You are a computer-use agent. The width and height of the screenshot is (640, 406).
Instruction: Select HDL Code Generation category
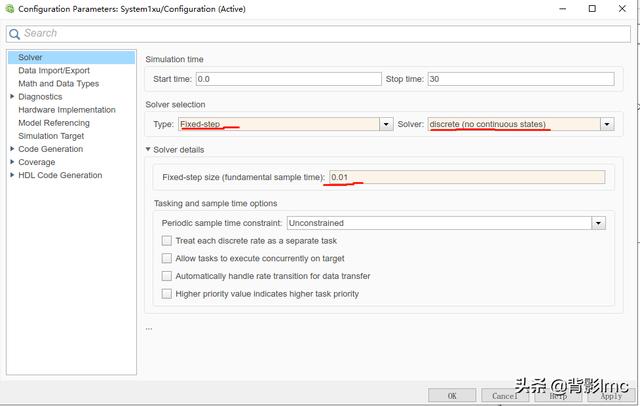pos(60,175)
